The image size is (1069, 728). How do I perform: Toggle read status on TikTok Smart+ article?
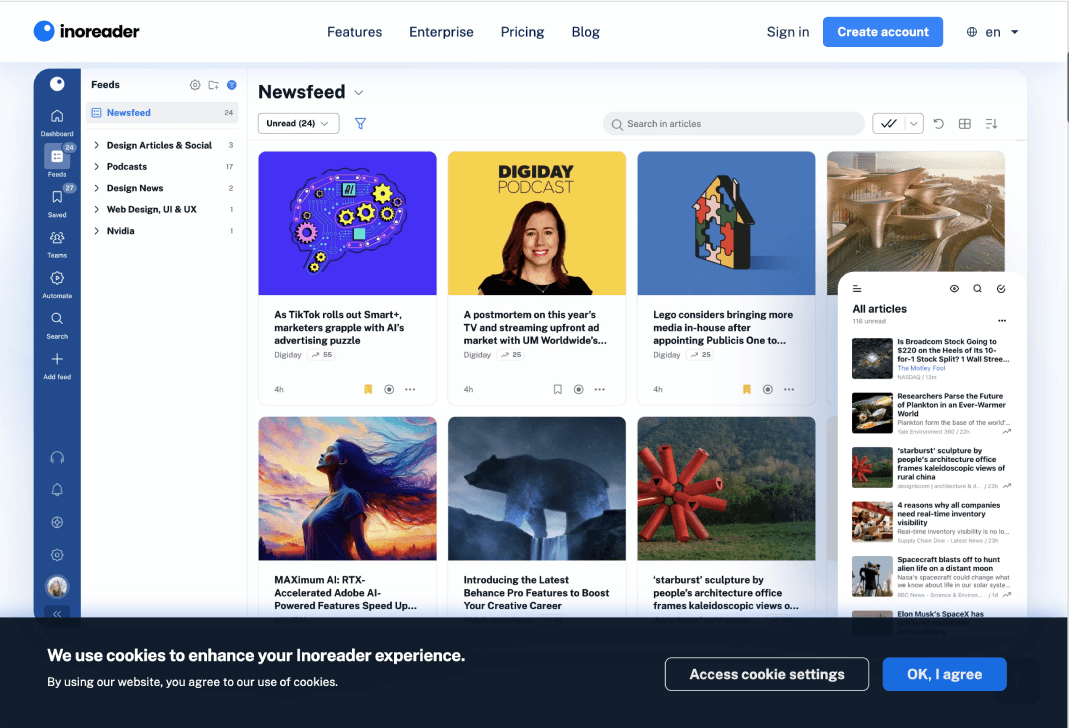pyautogui.click(x=389, y=389)
